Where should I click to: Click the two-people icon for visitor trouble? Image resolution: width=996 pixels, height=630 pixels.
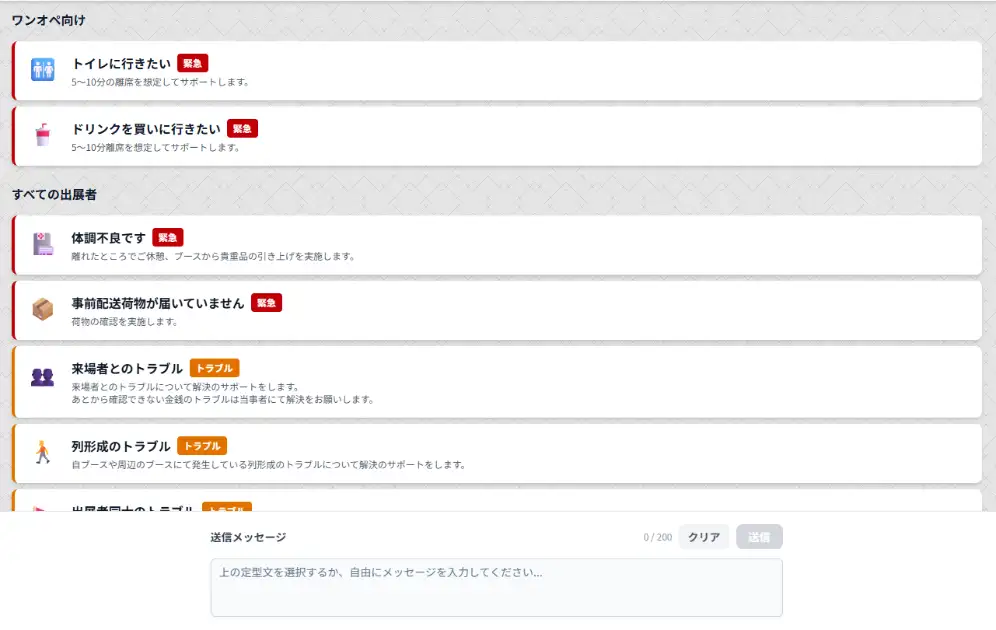42,378
